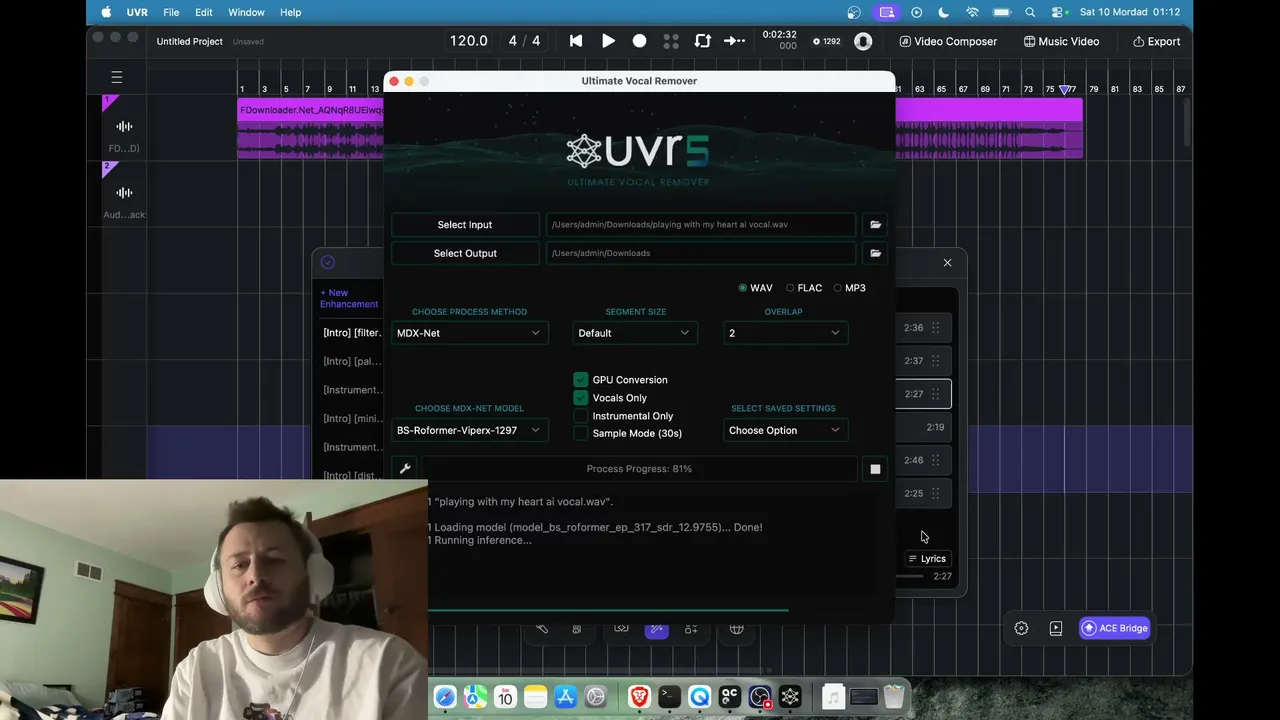Click the 2:36 item's drag handle

936,328
